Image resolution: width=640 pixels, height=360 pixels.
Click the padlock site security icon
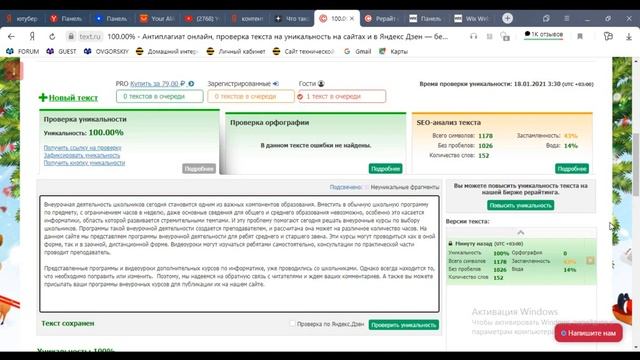(x=71, y=36)
